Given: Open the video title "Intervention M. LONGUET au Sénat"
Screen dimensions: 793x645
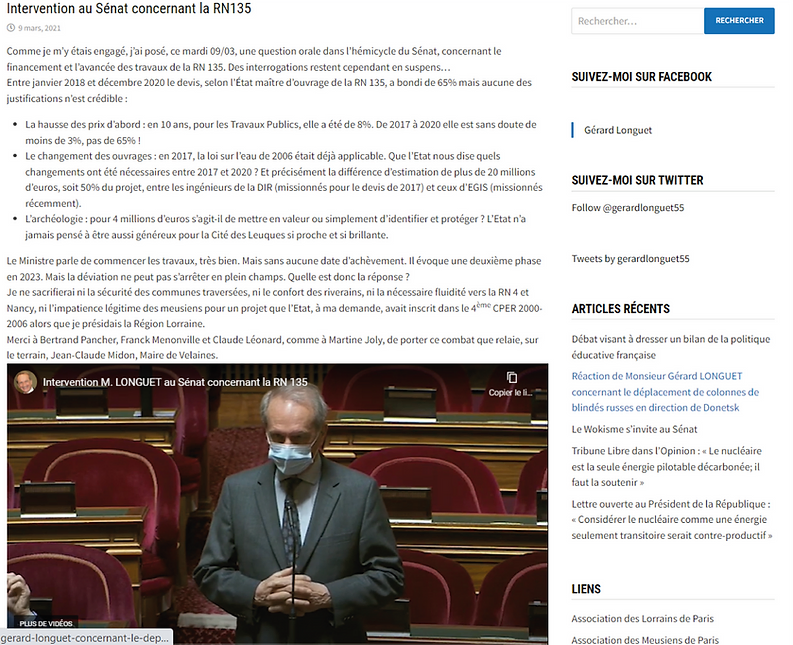Looking at the screenshot, I should tap(174, 382).
